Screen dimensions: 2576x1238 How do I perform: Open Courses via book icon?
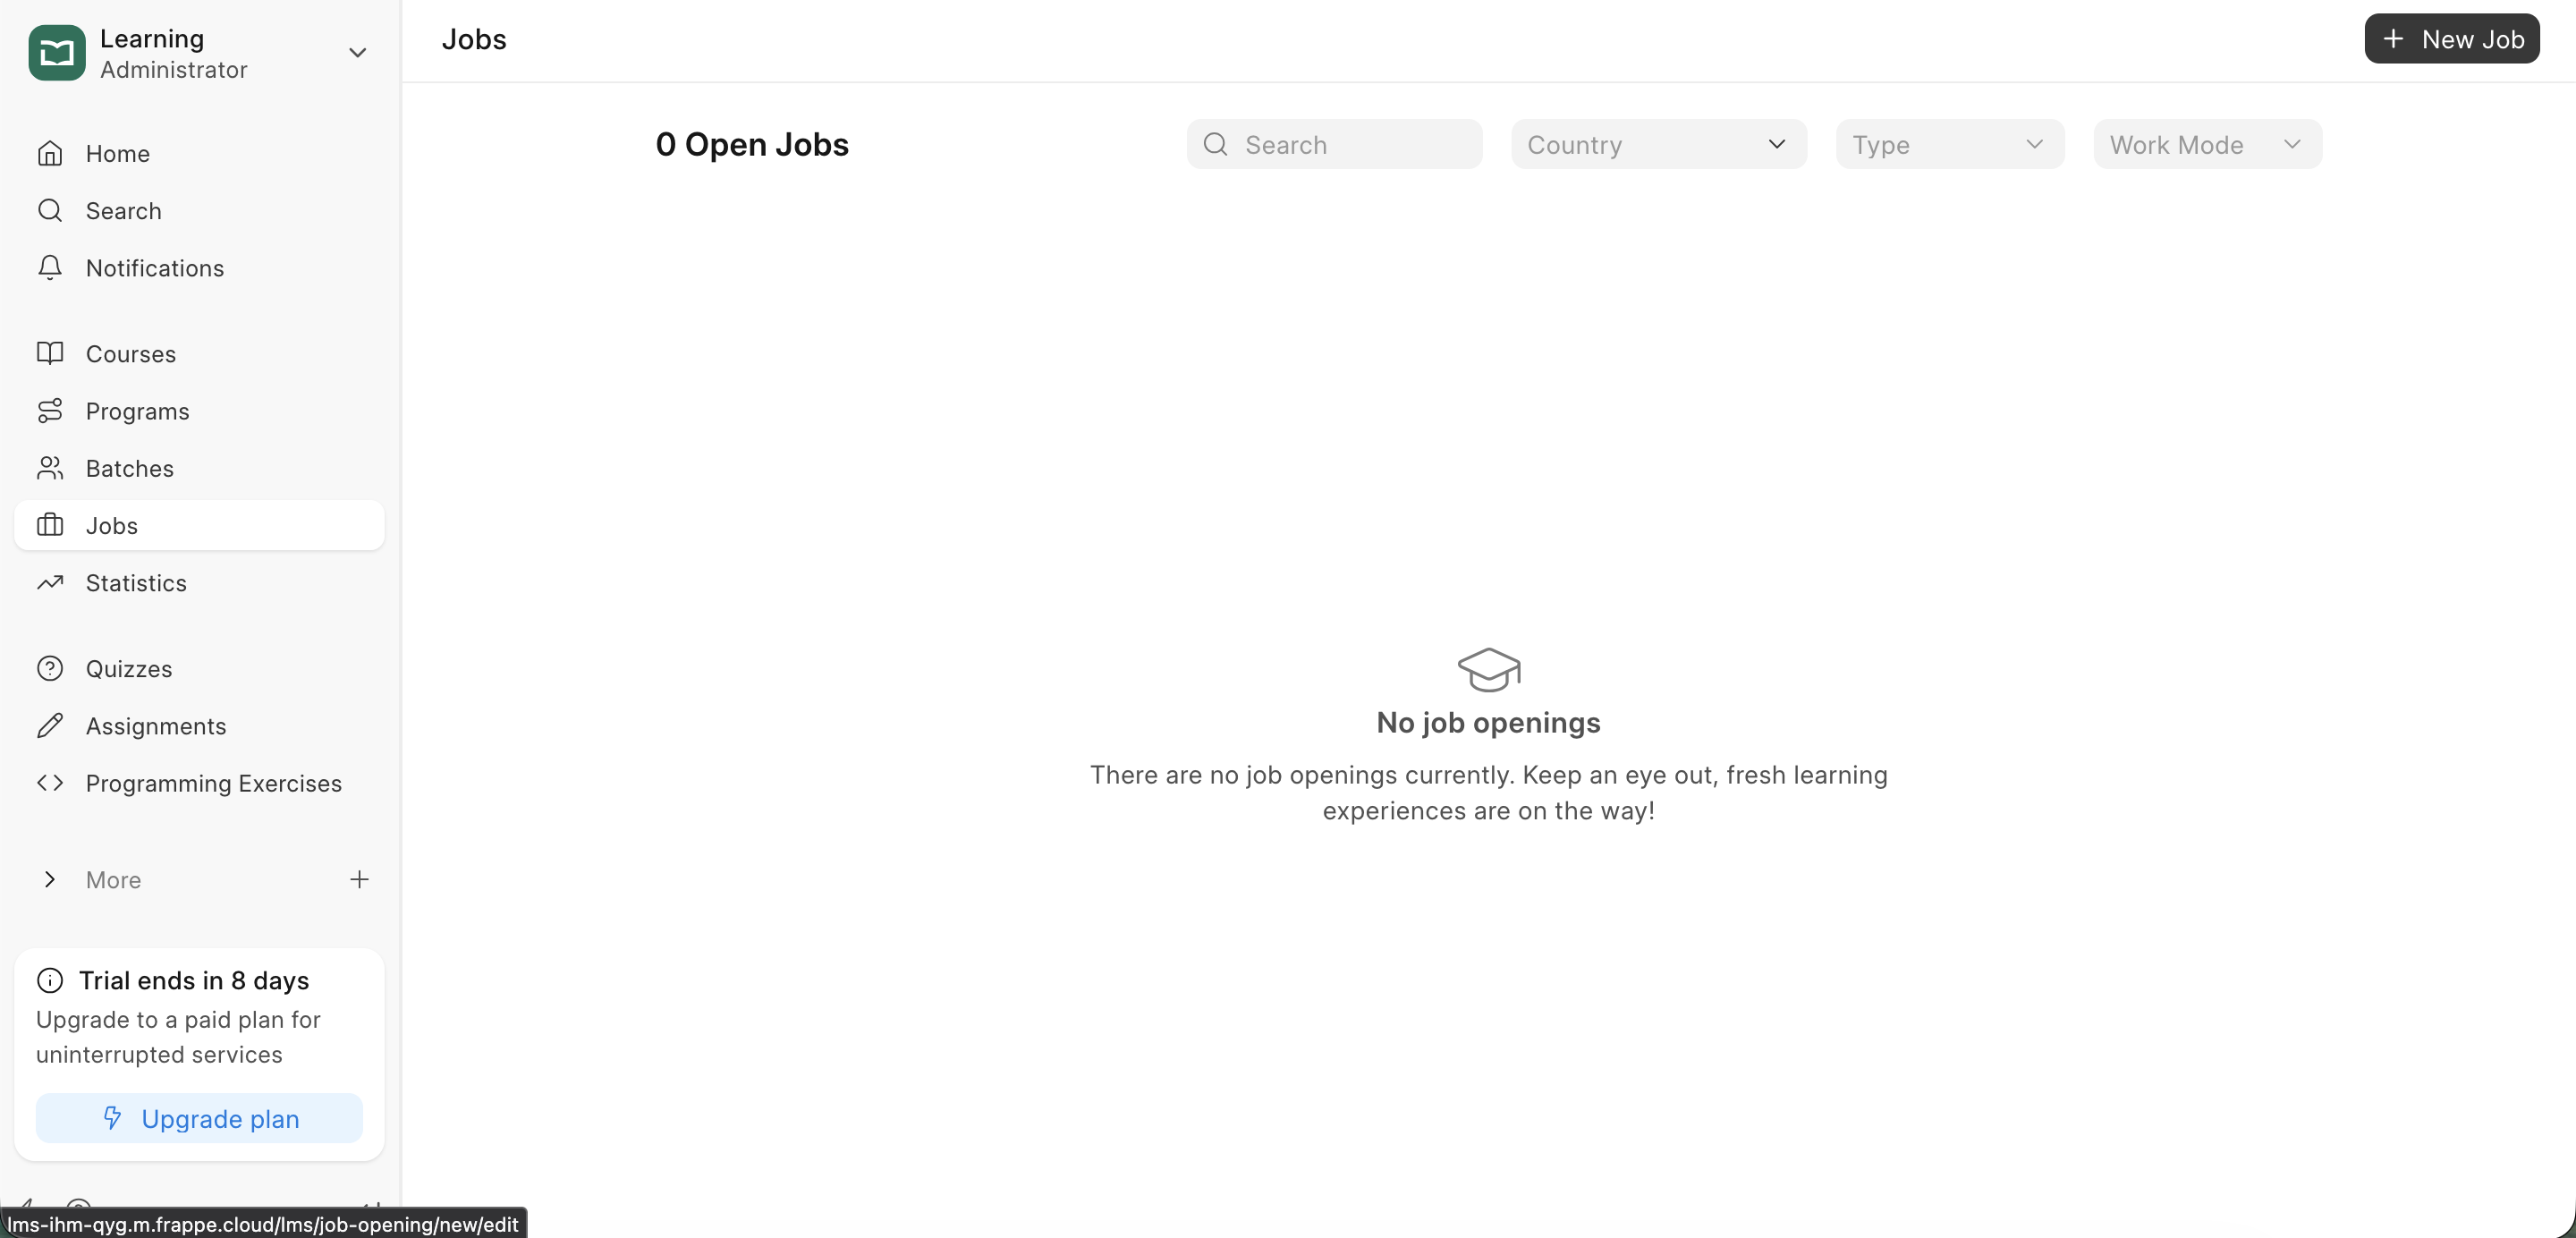coord(50,353)
